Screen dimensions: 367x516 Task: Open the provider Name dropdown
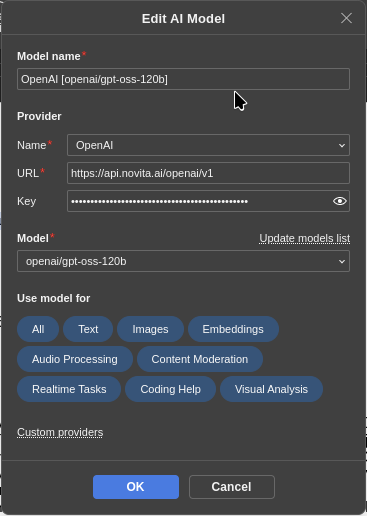pos(208,145)
